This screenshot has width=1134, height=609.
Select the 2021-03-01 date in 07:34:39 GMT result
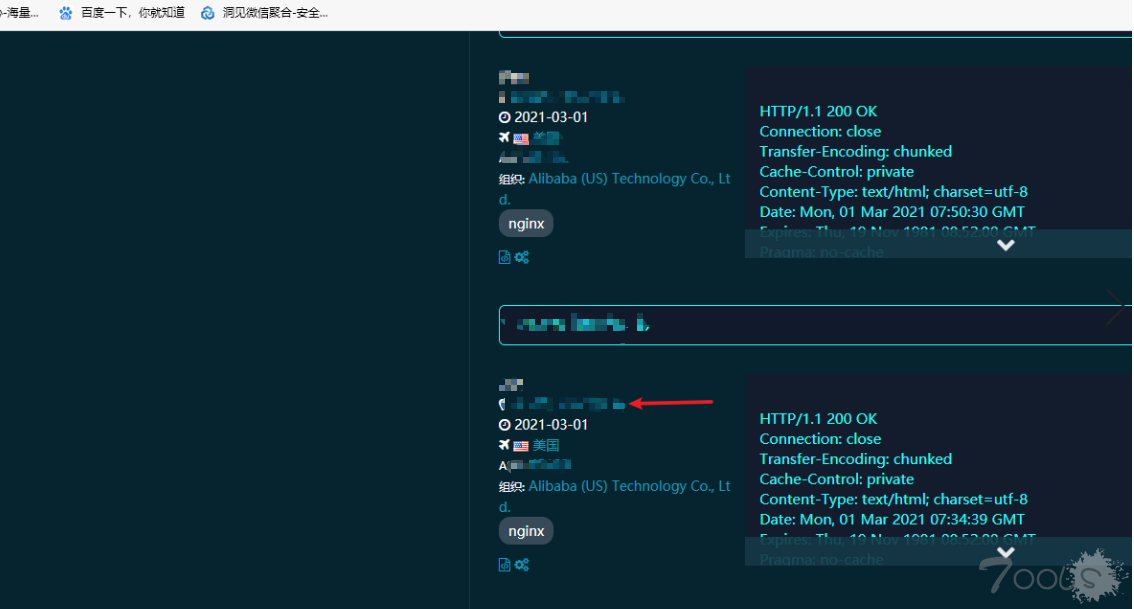click(551, 425)
